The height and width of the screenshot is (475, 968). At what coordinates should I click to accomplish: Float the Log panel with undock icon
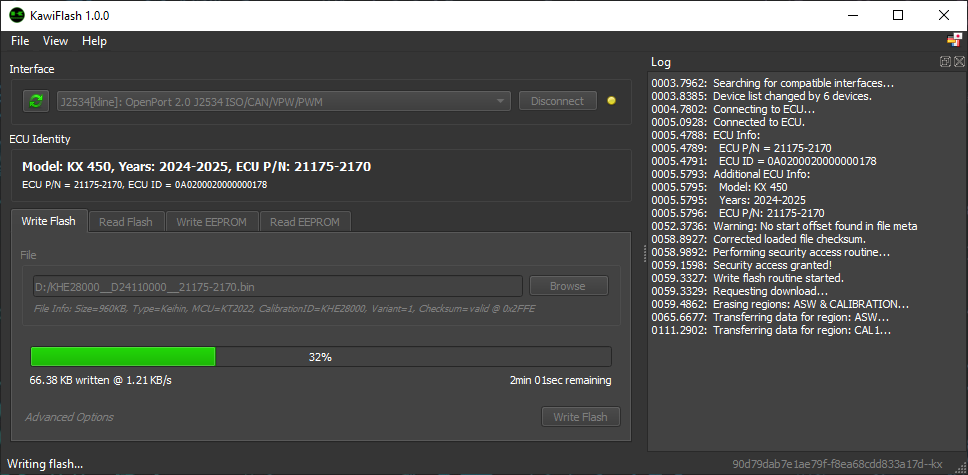pyautogui.click(x=945, y=61)
